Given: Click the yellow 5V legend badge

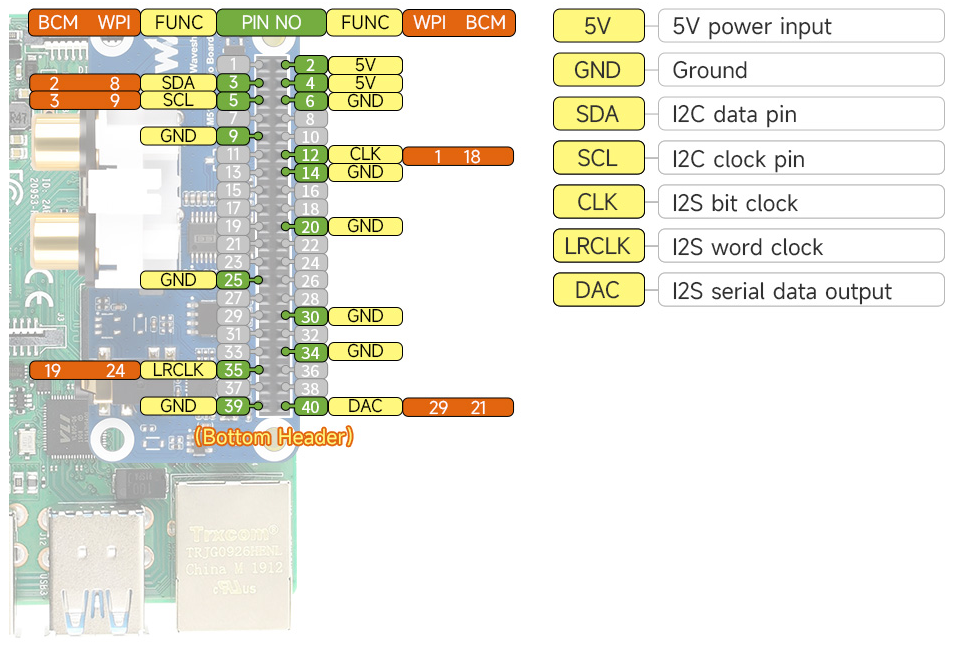Looking at the screenshot, I should 597,27.
